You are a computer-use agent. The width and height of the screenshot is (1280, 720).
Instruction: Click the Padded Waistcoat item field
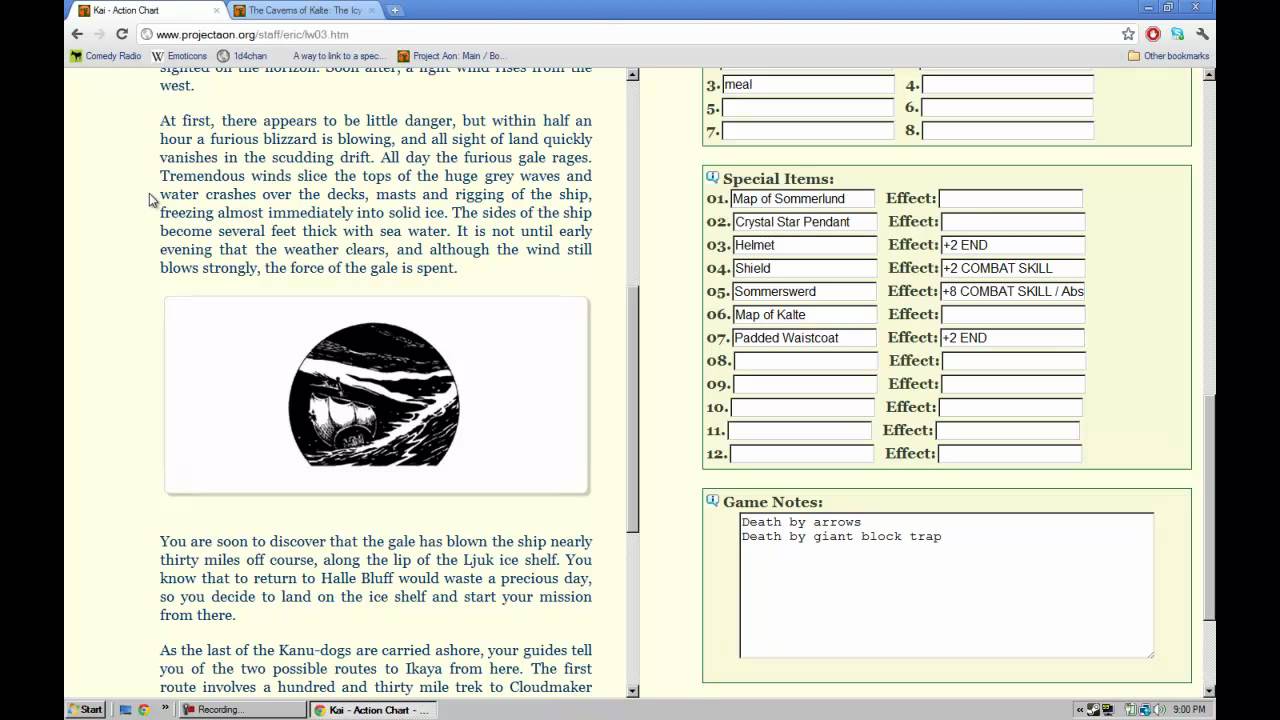pos(805,337)
